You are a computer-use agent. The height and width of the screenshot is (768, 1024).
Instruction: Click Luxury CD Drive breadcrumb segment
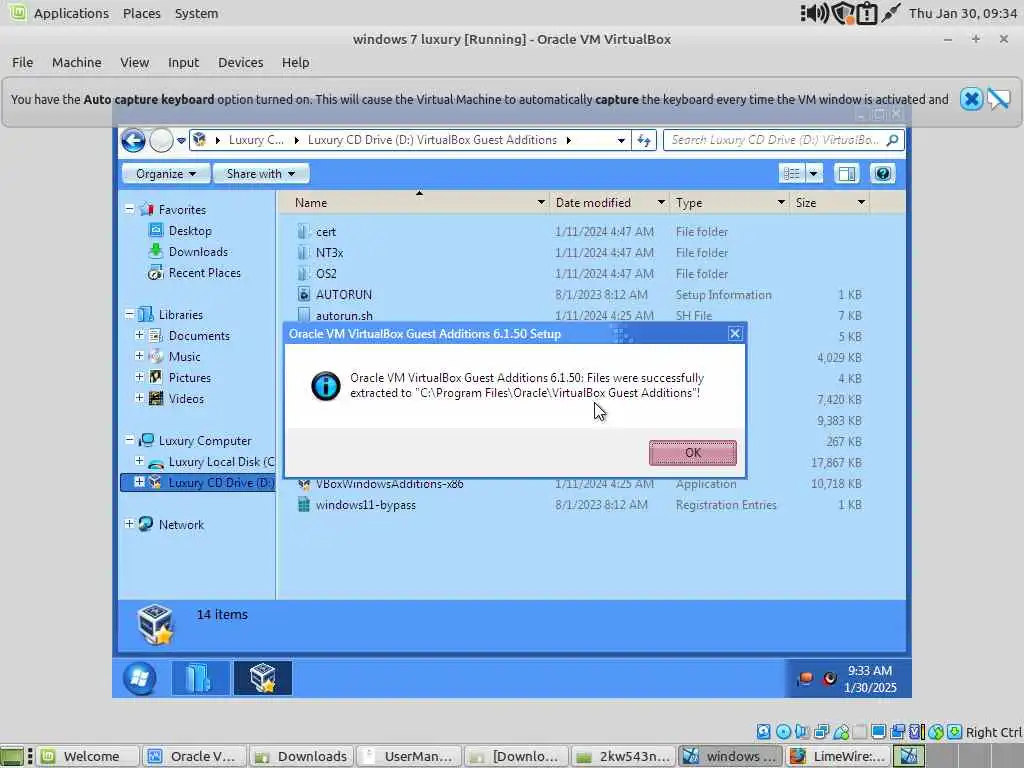(432, 140)
